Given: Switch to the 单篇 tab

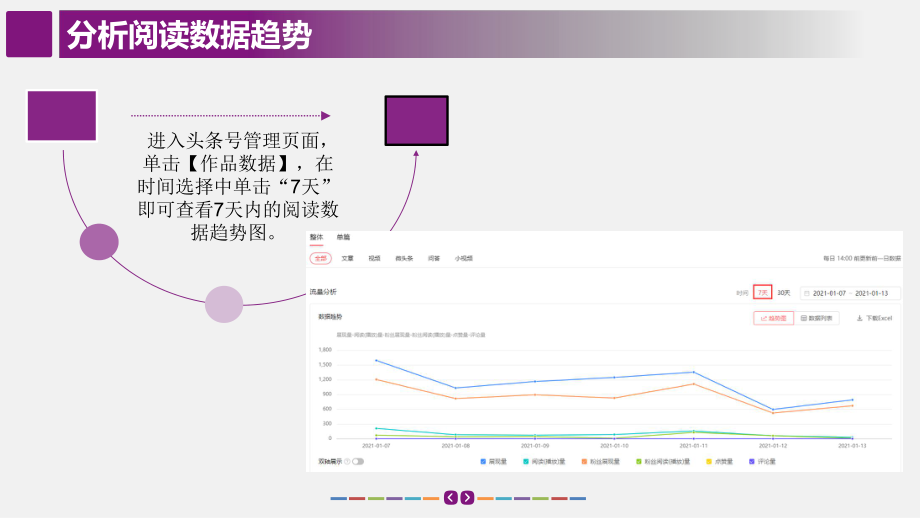Looking at the screenshot, I should [343, 237].
